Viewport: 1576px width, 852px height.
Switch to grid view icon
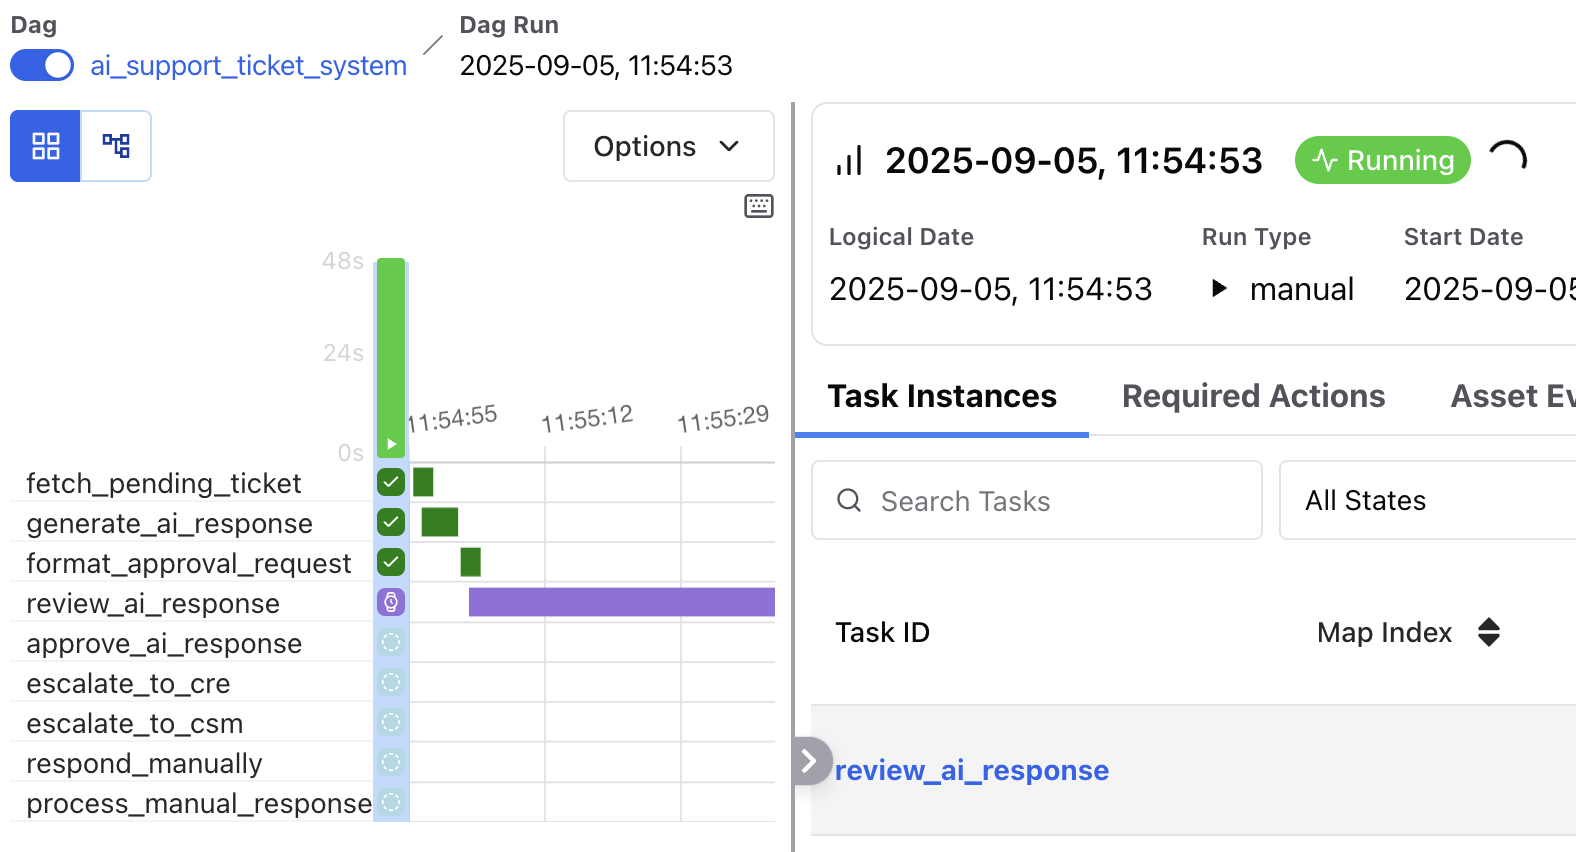[x=45, y=146]
